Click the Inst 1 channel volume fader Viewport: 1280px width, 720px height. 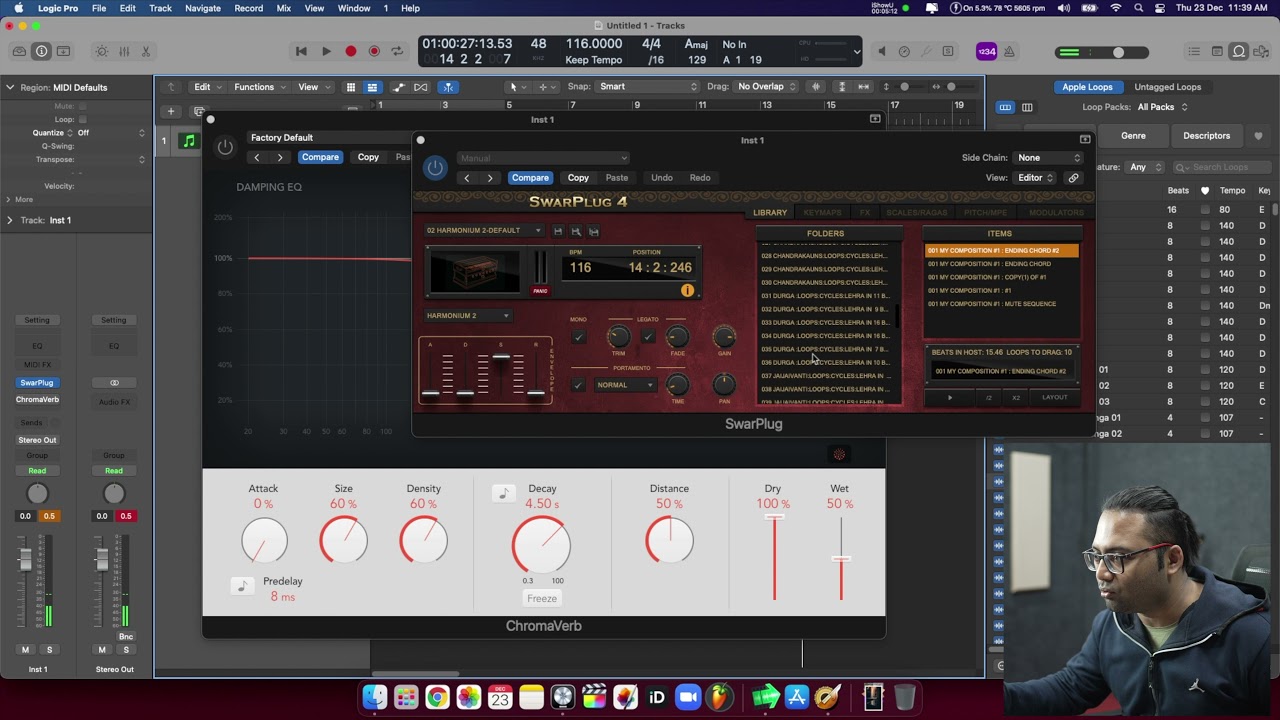click(x=25, y=560)
